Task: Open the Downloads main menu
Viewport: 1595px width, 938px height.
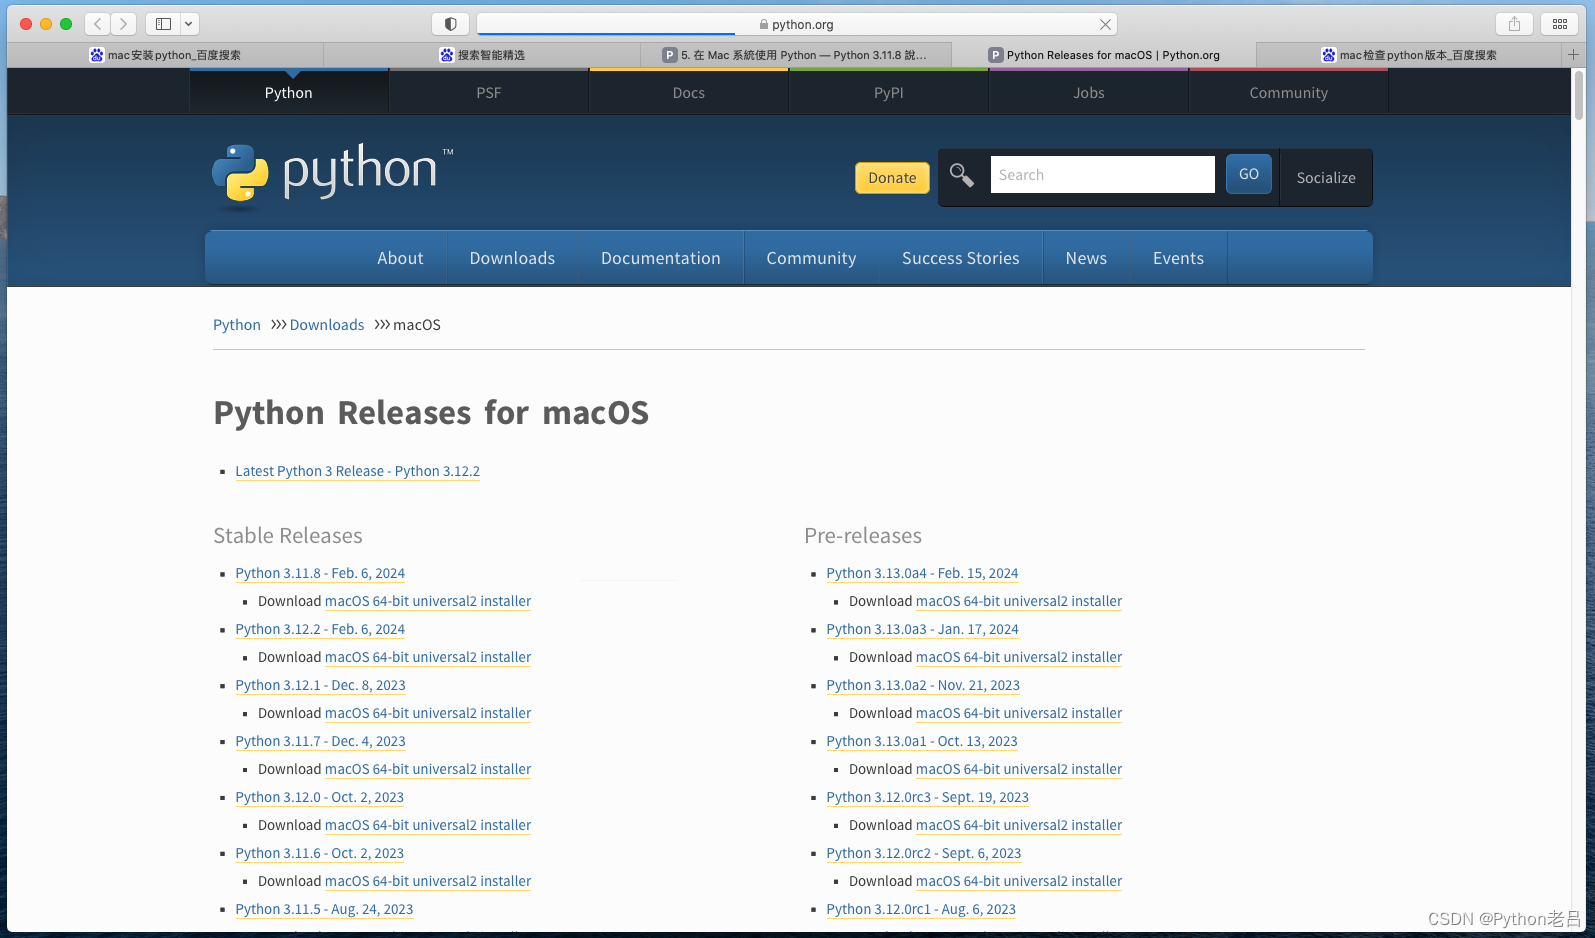Action: tap(512, 258)
